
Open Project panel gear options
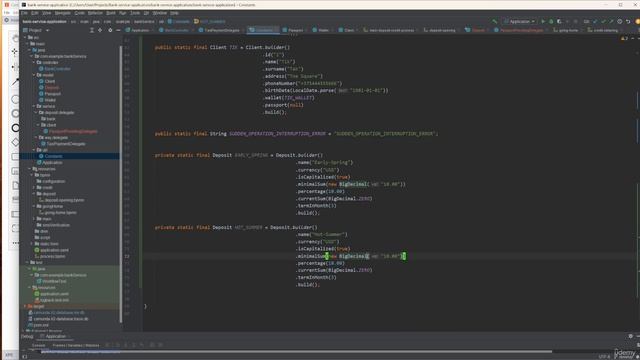110,30
